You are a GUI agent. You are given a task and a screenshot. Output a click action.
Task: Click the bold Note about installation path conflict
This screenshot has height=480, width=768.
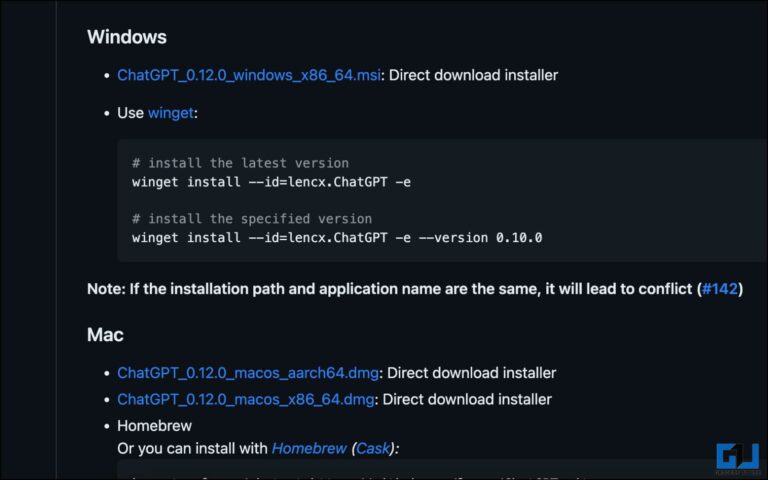[390, 289]
